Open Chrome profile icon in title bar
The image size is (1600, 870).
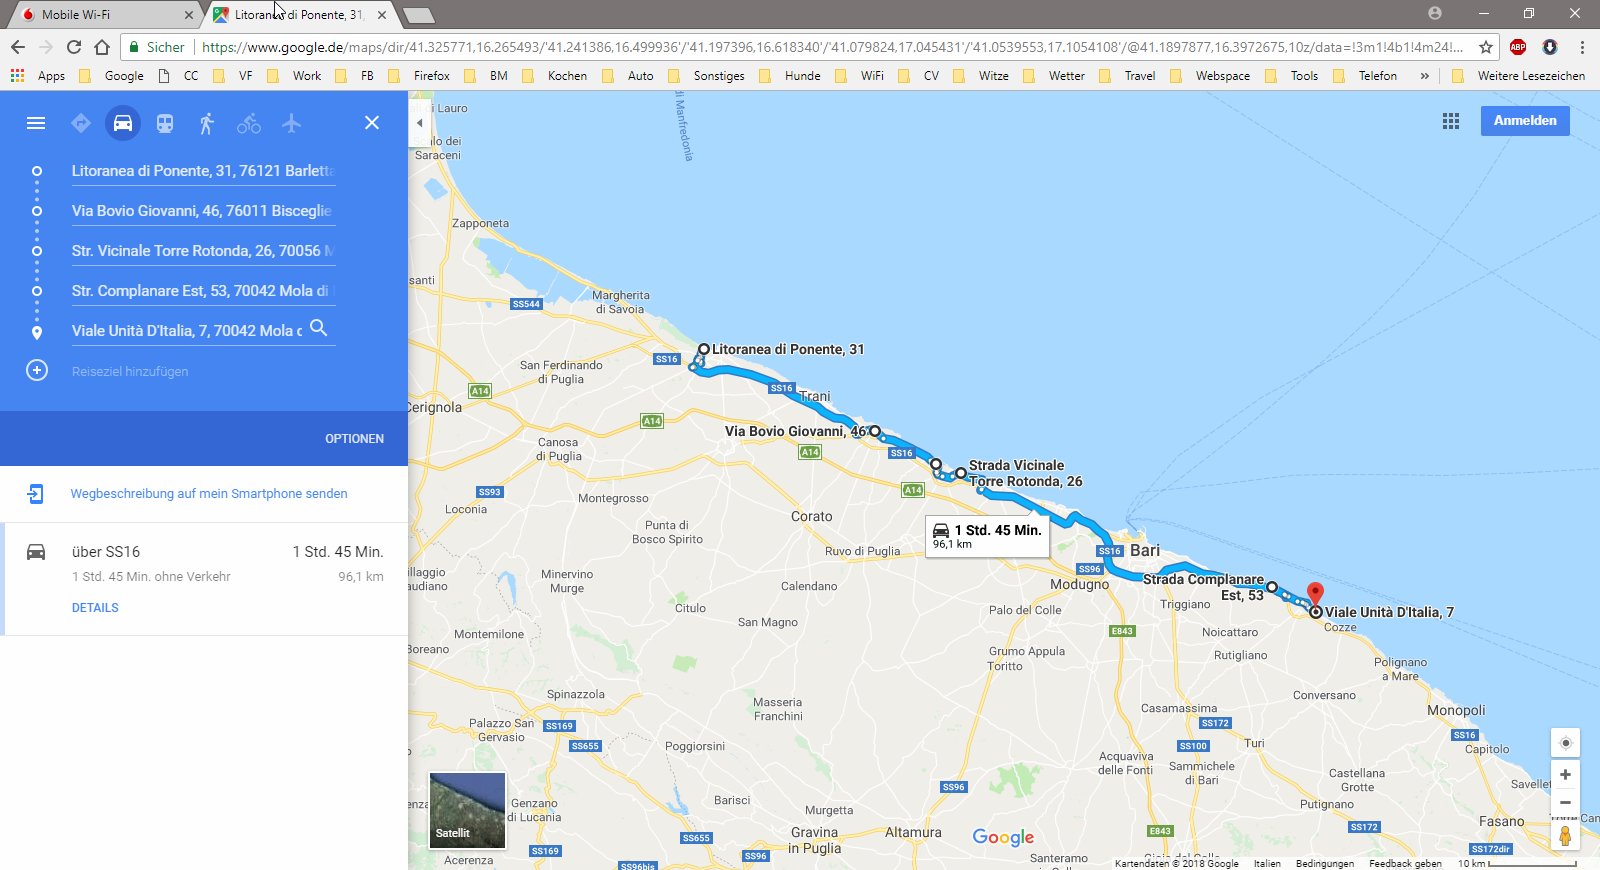tap(1435, 13)
